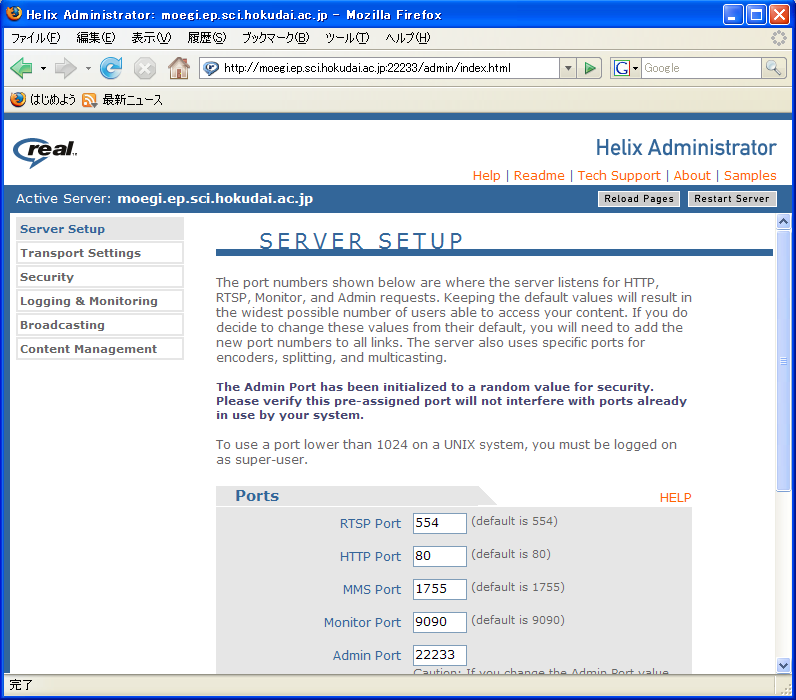Click the HTTP Port input field
This screenshot has width=796, height=700.
point(440,556)
